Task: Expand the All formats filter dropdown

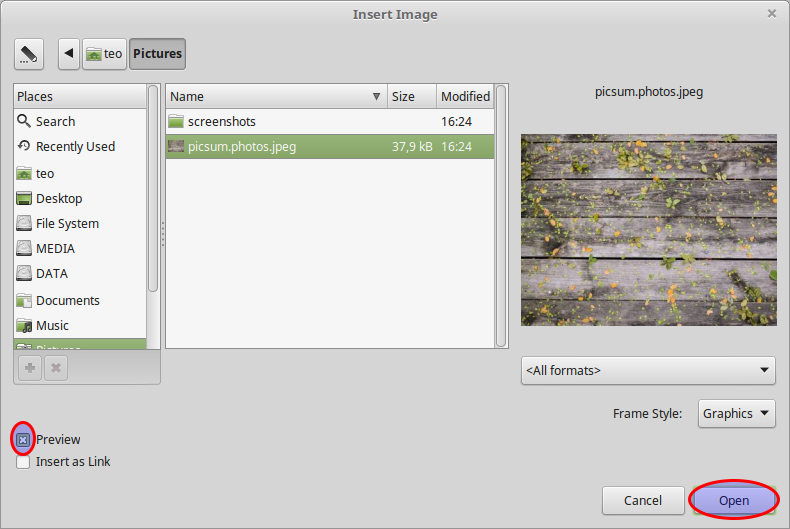Action: coord(648,370)
